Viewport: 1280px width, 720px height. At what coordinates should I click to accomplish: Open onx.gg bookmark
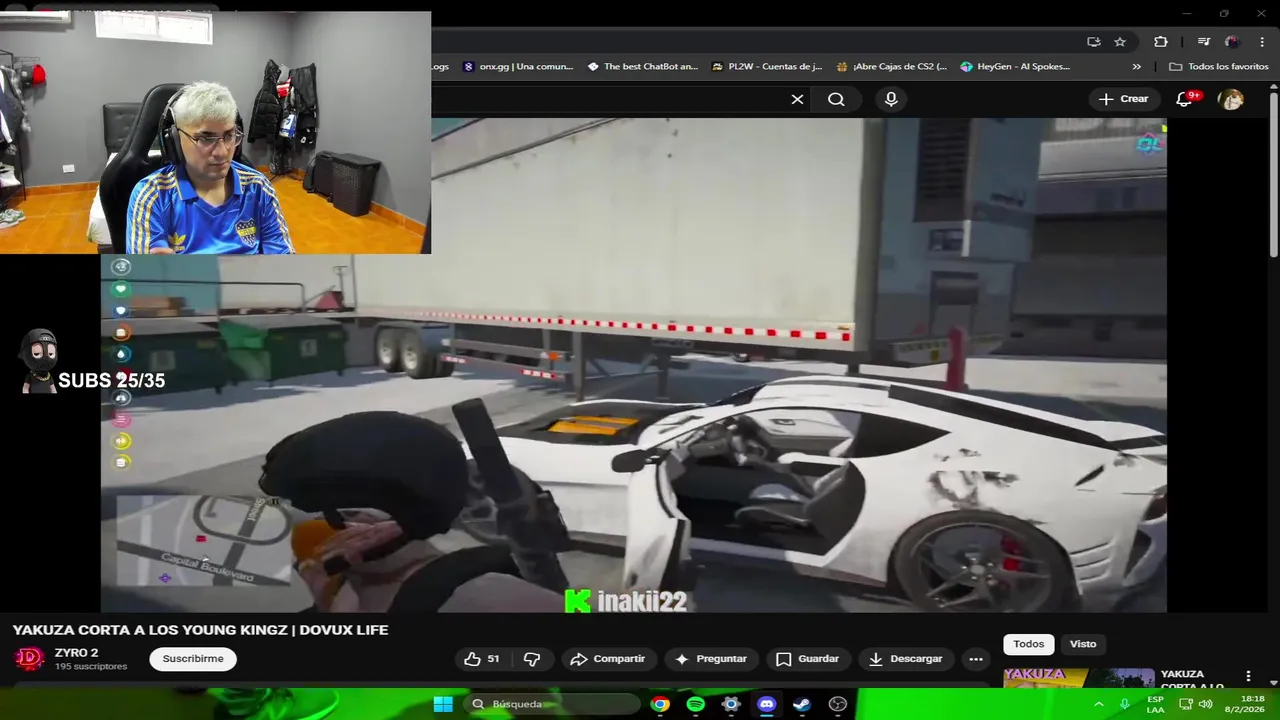pyautogui.click(x=518, y=67)
